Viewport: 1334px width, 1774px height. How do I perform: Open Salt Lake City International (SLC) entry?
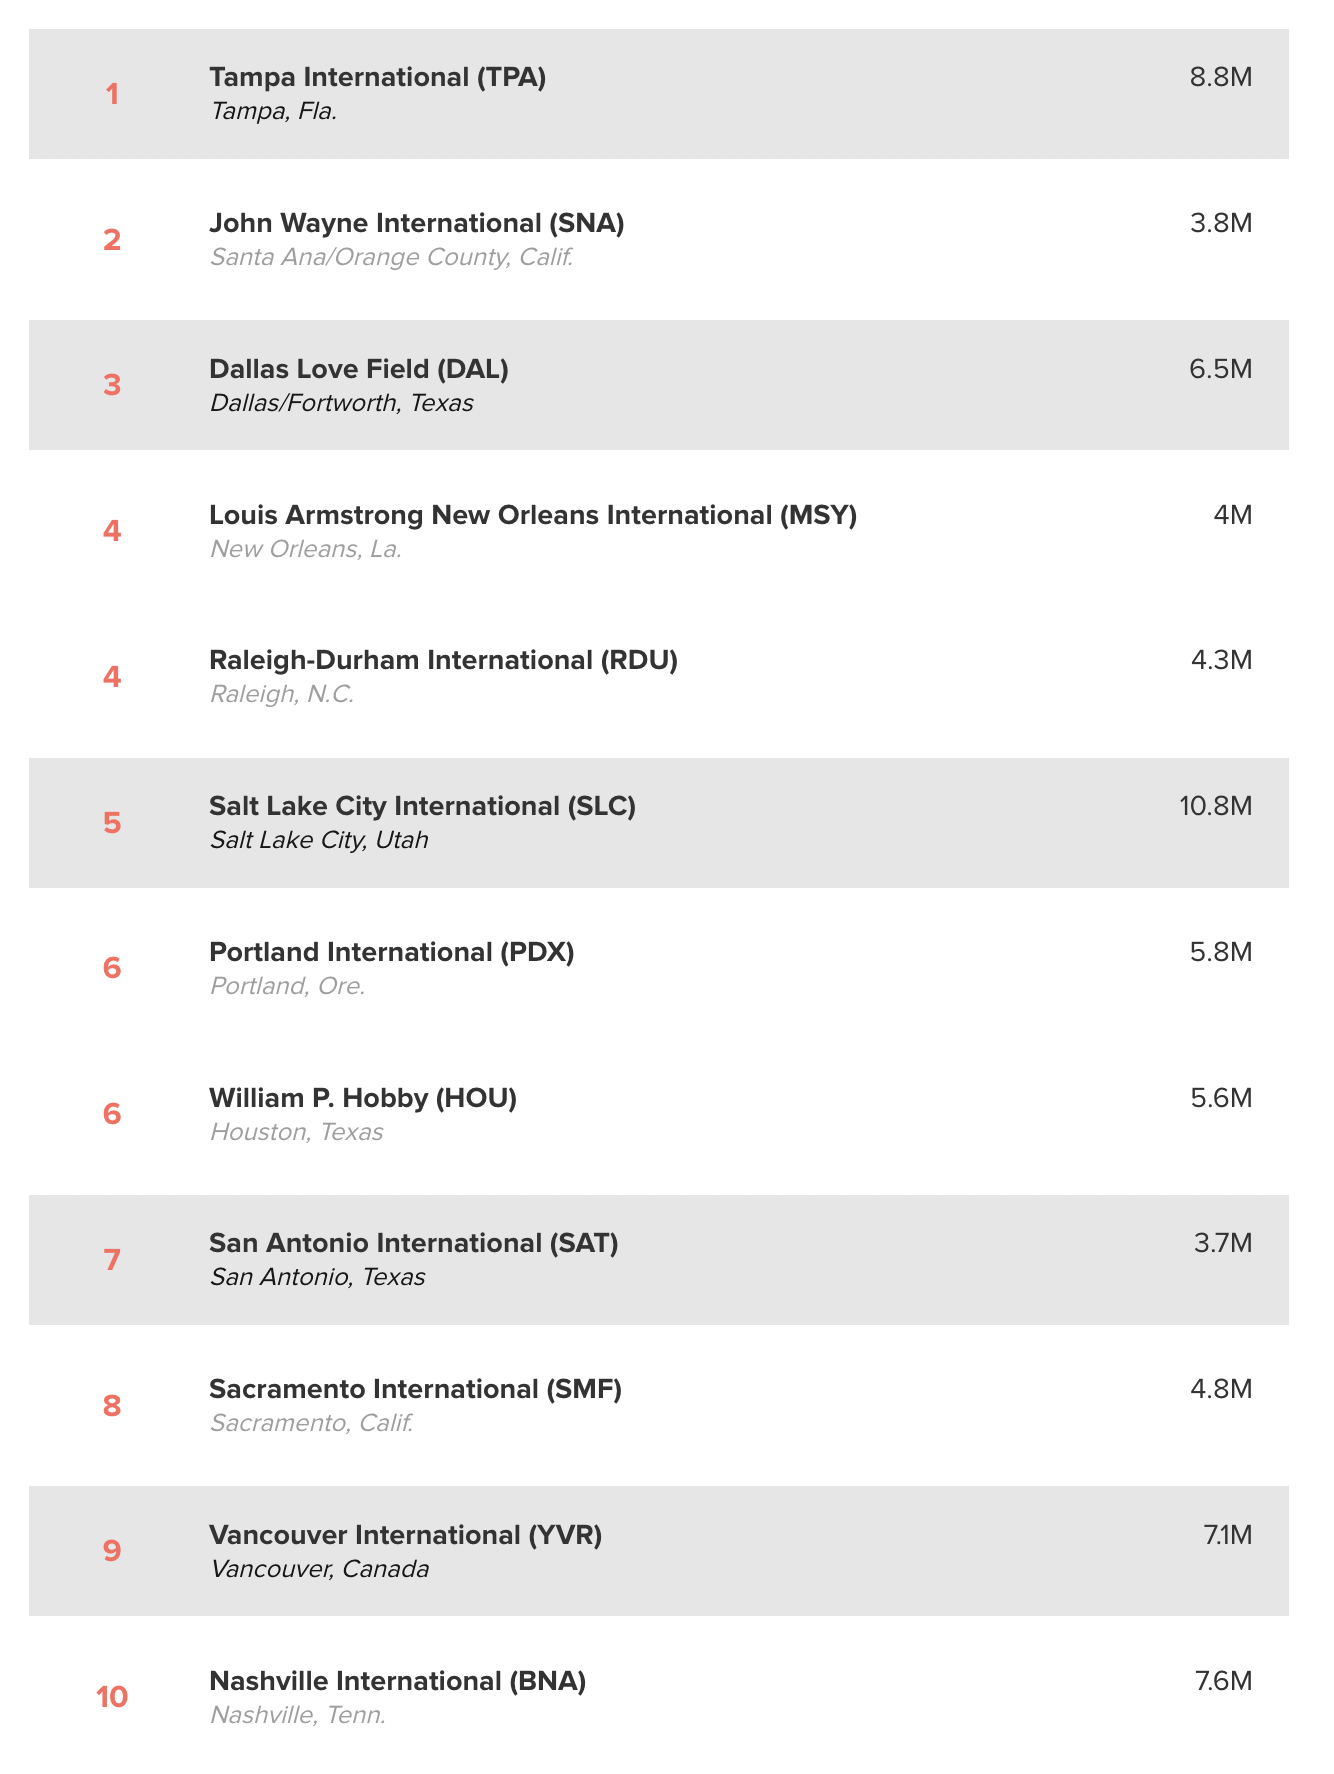point(422,806)
